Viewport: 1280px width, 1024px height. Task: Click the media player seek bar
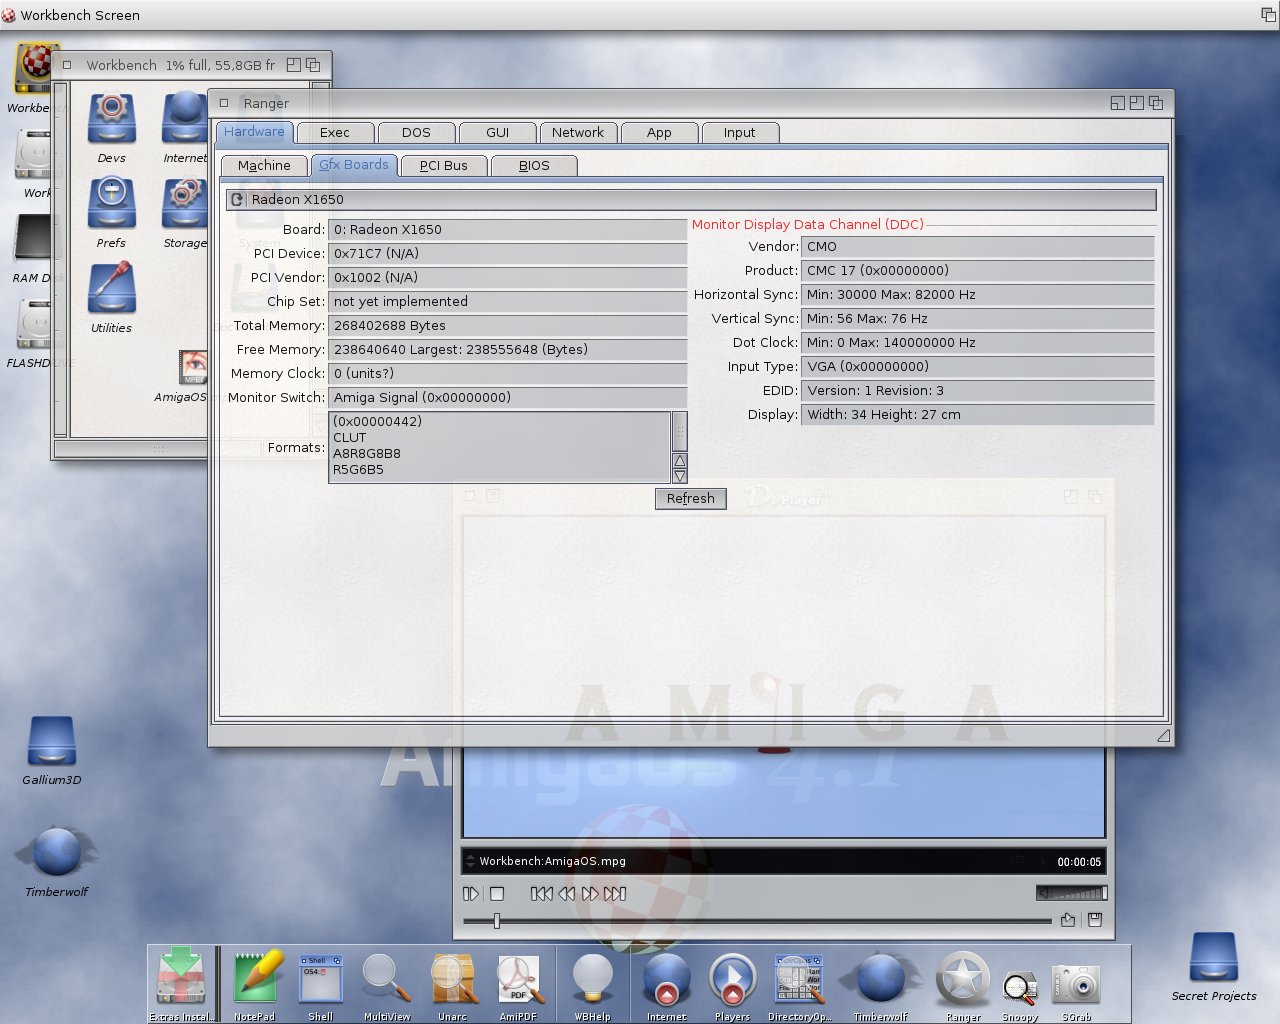pos(757,920)
